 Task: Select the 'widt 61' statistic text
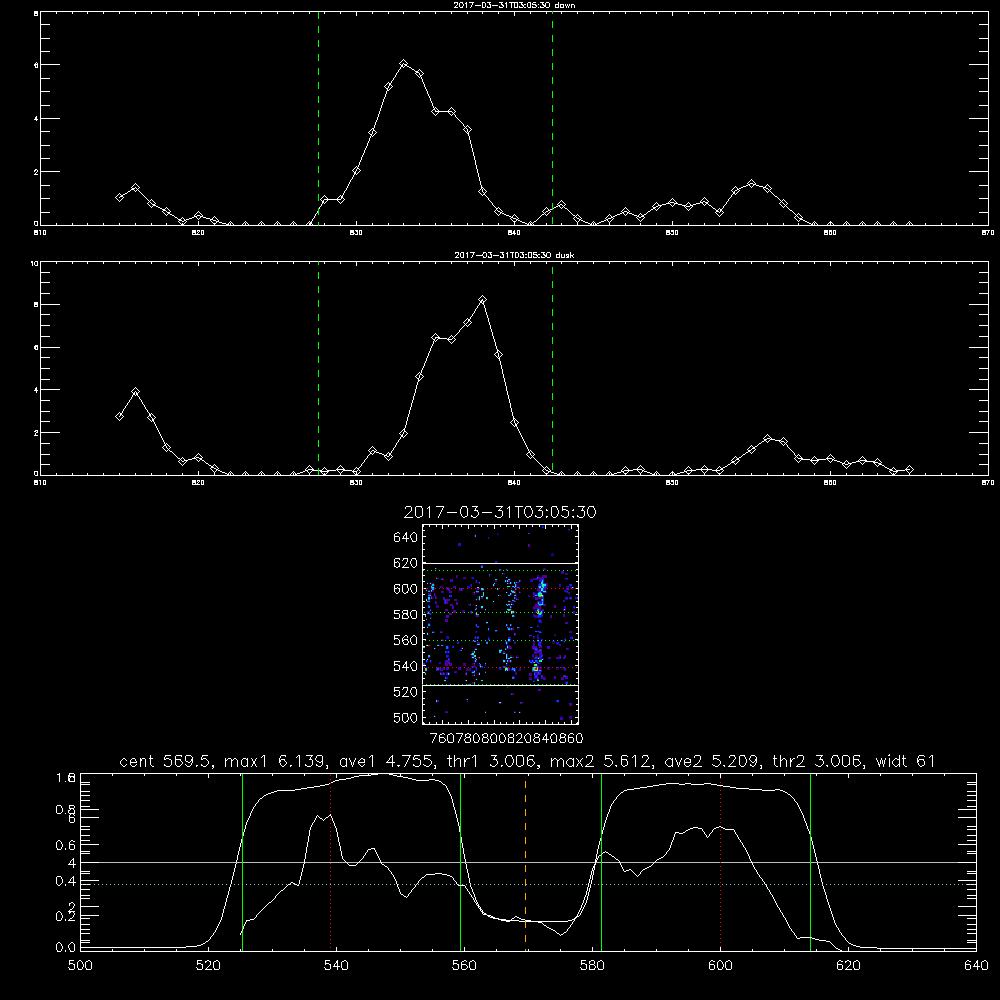pos(906,761)
